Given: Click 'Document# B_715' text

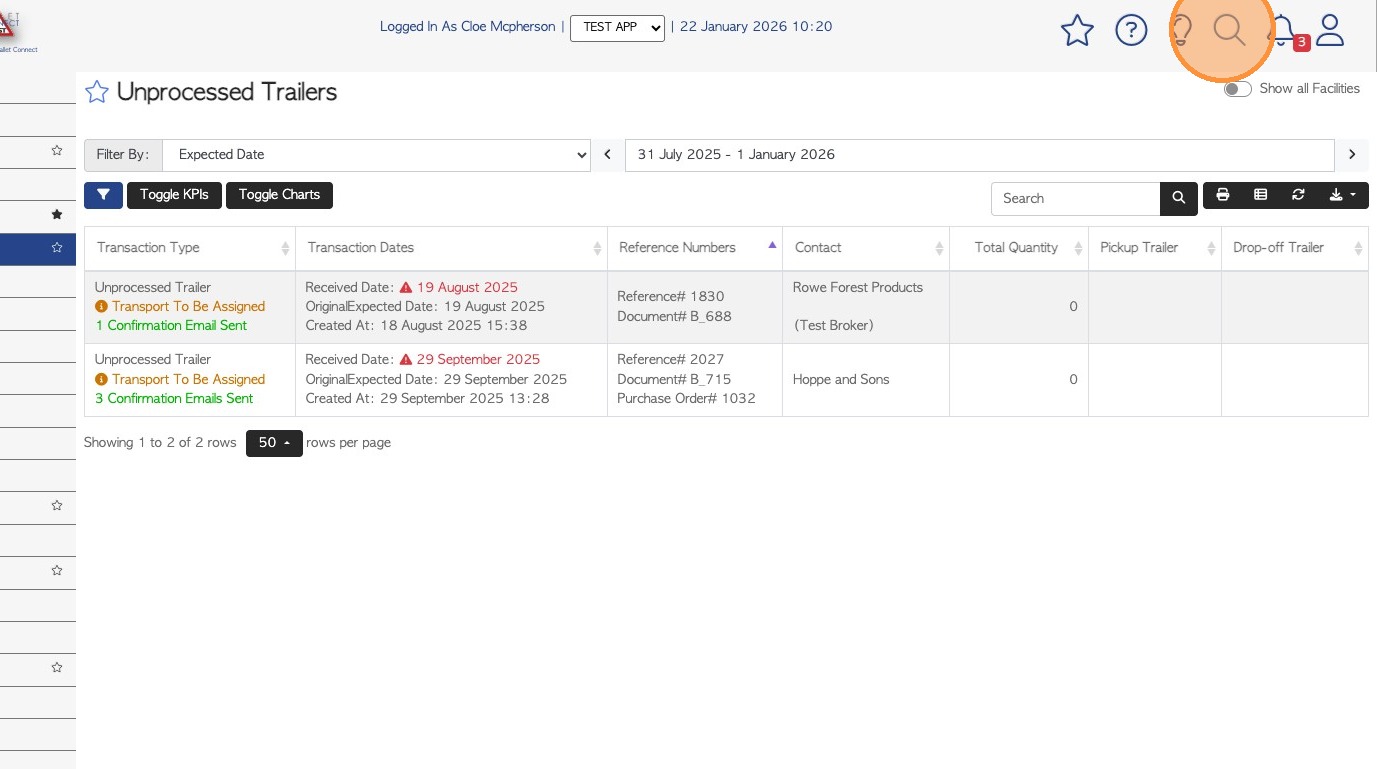Looking at the screenshot, I should 674,380.
